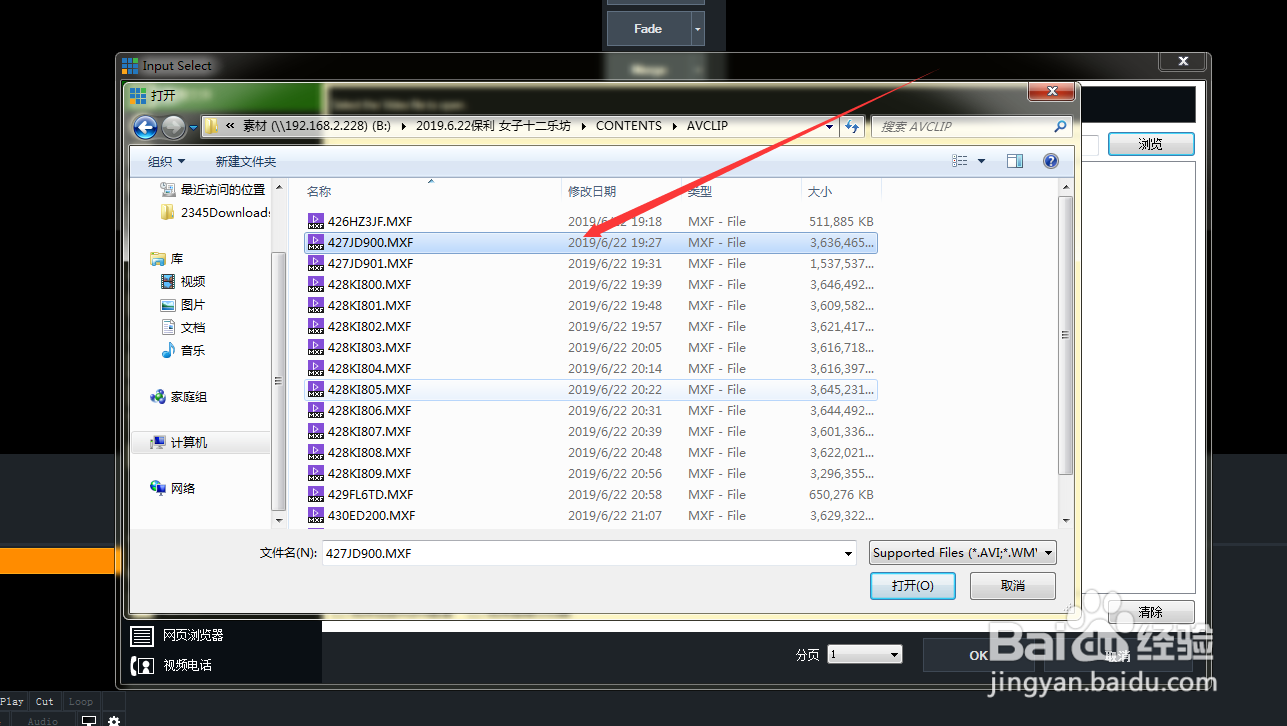Click the 清除 button

coord(1151,612)
